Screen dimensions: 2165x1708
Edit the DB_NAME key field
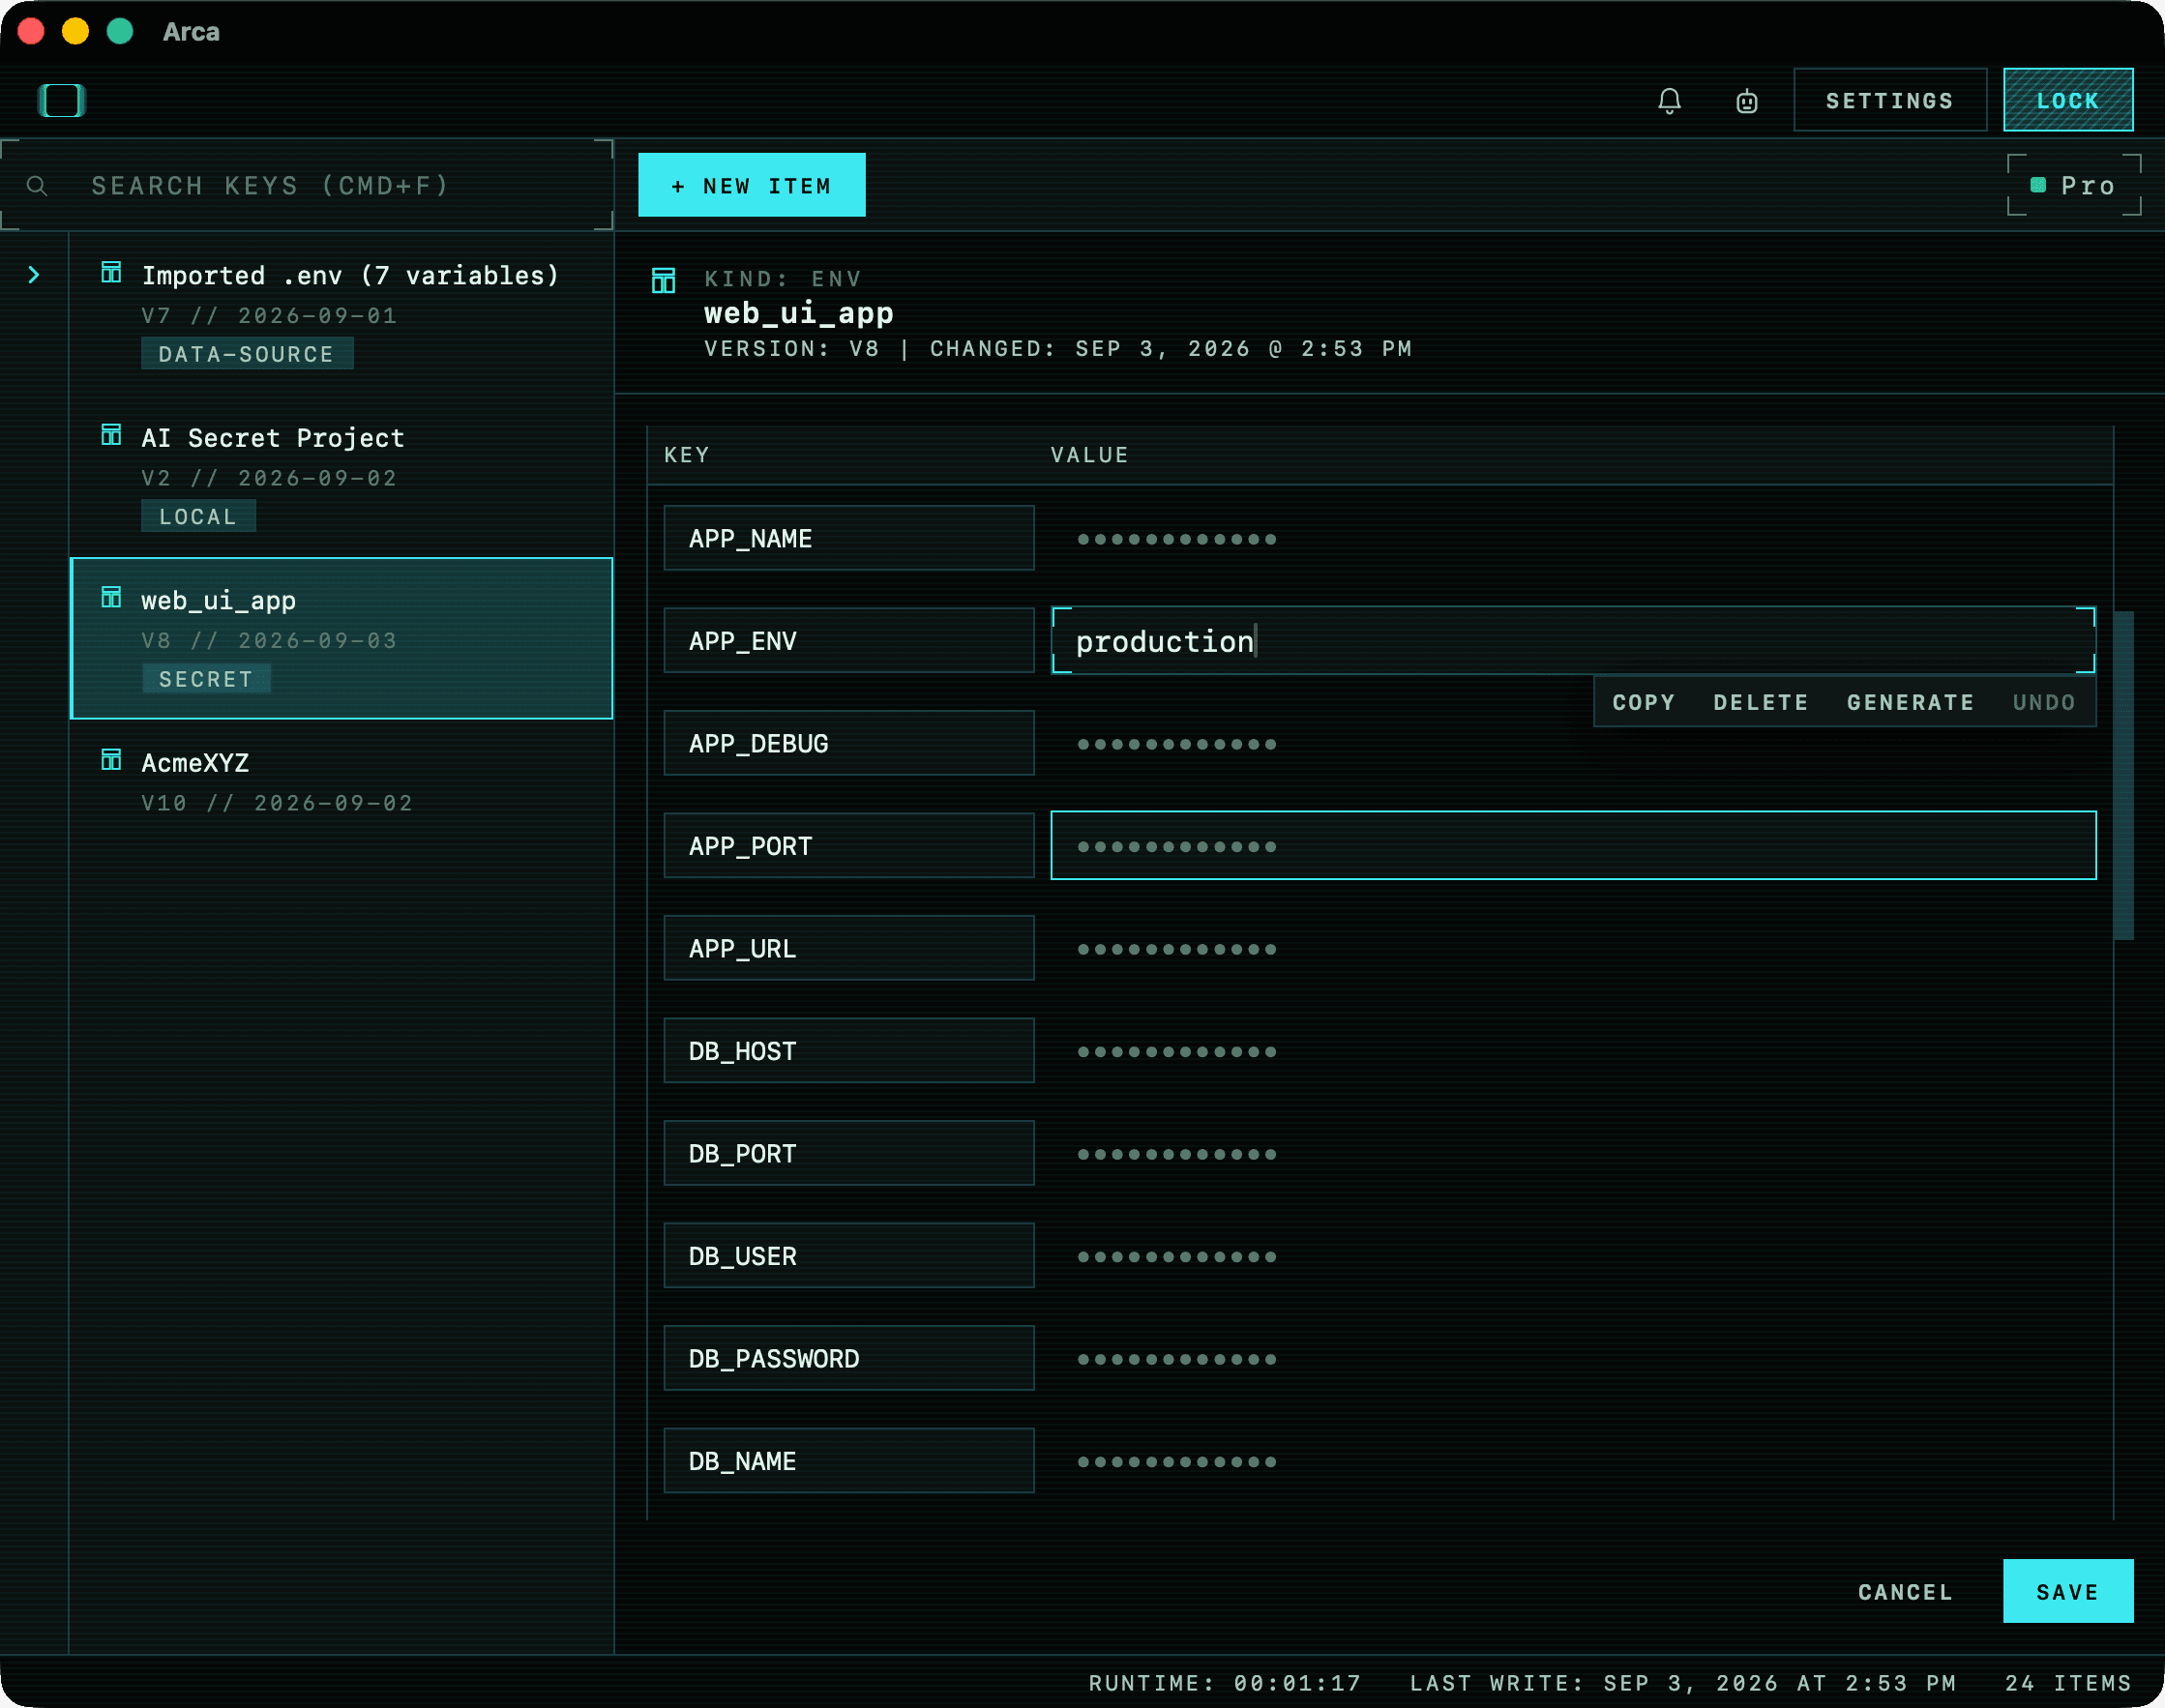point(848,1460)
